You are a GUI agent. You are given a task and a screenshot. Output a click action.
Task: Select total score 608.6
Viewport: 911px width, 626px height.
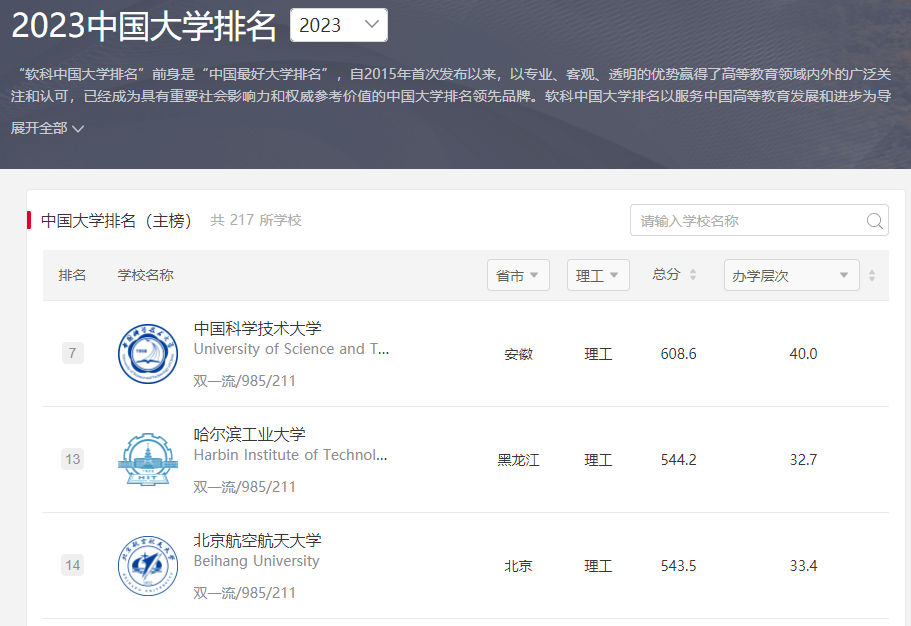tap(678, 354)
